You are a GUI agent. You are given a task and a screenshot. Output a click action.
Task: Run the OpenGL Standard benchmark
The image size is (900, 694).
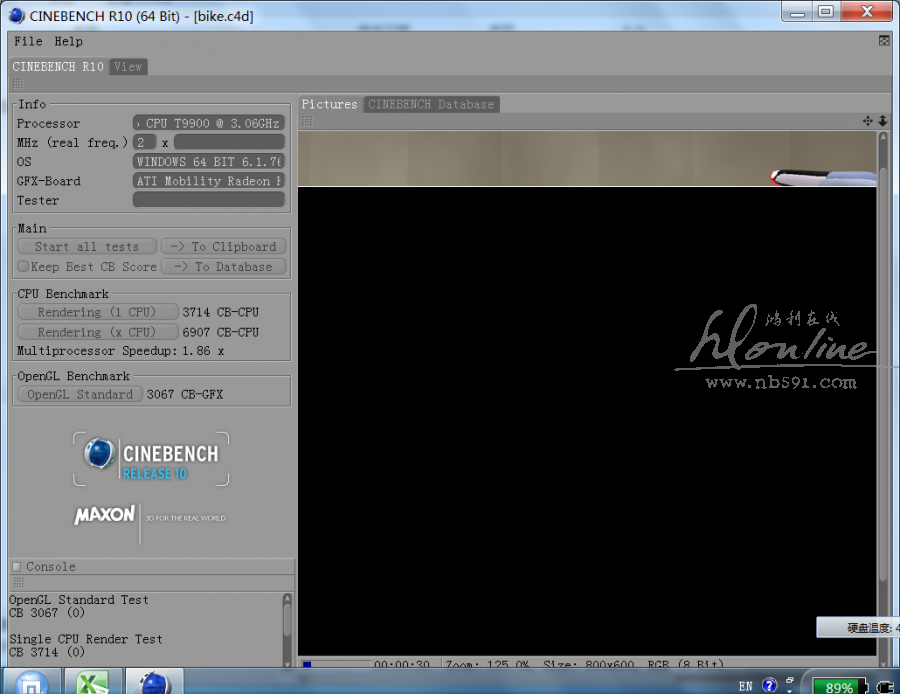80,394
